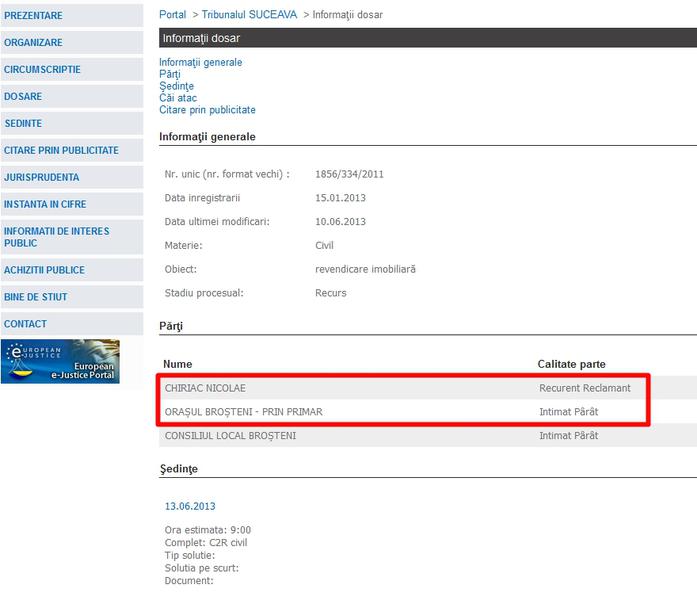Open ACHIZITII PUBLICE menu item
Screen dimensions: 697x600
[45, 270]
